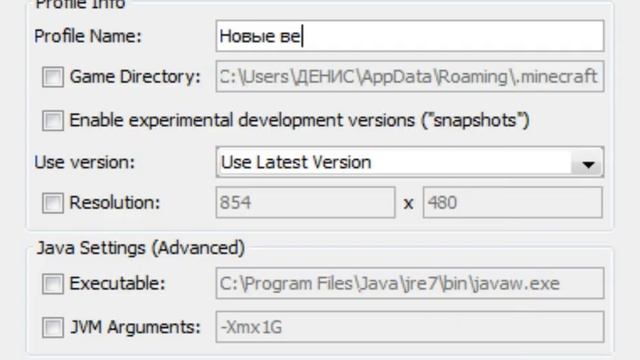Check the Executable checkbox
The width and height of the screenshot is (640, 360).
point(53,284)
